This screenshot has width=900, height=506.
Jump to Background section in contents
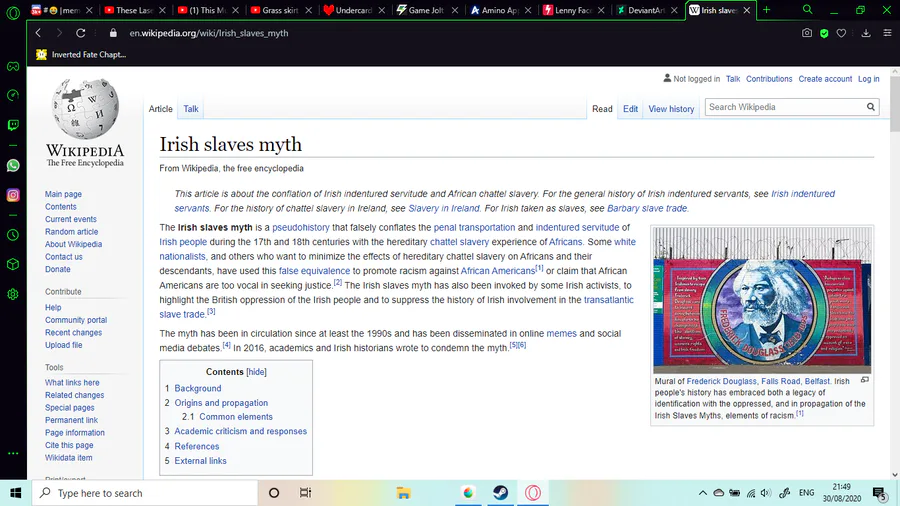[197, 388]
